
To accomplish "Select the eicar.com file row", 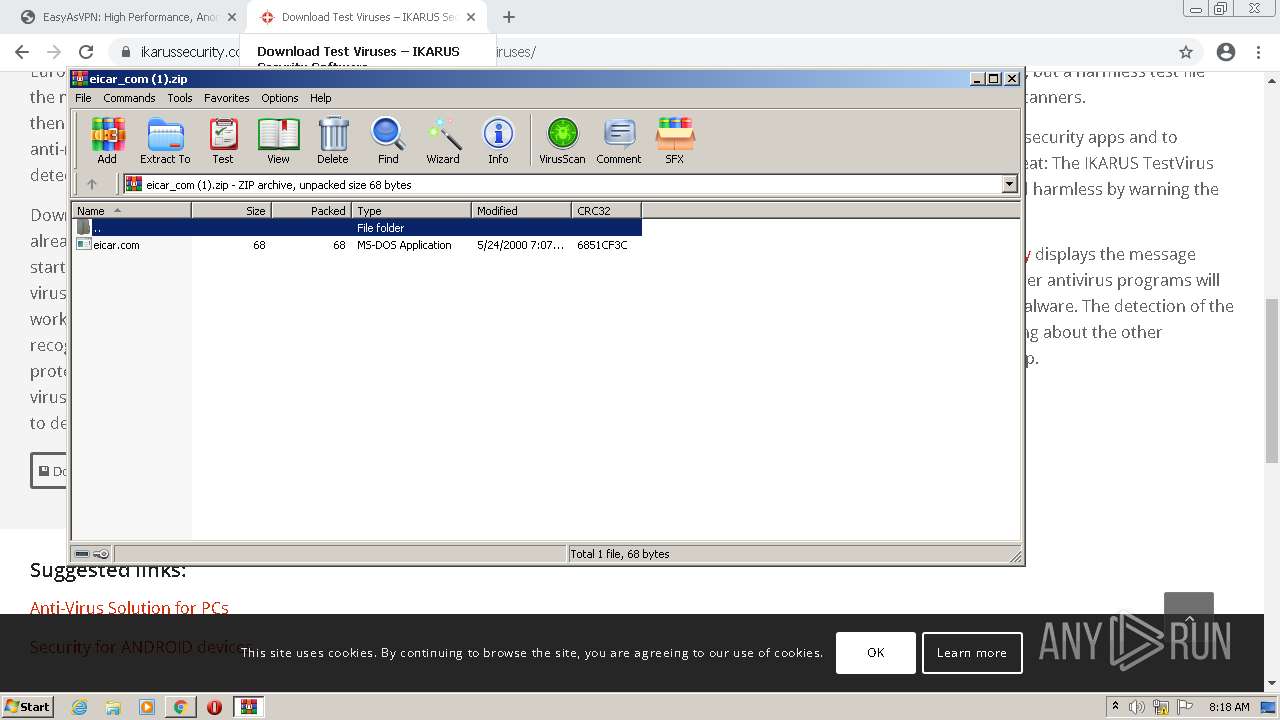I will pyautogui.click(x=356, y=245).
